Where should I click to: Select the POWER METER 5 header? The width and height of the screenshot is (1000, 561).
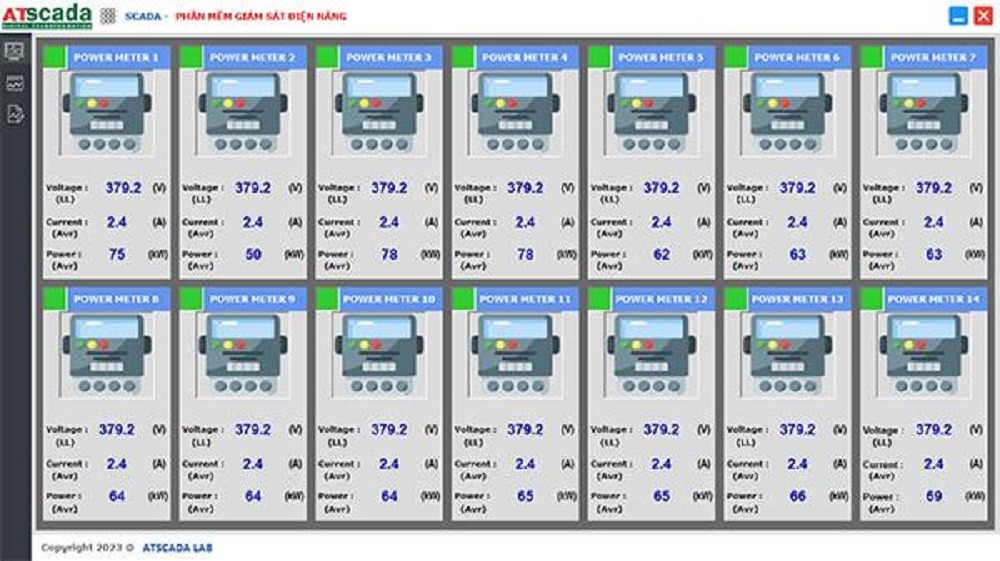point(663,57)
